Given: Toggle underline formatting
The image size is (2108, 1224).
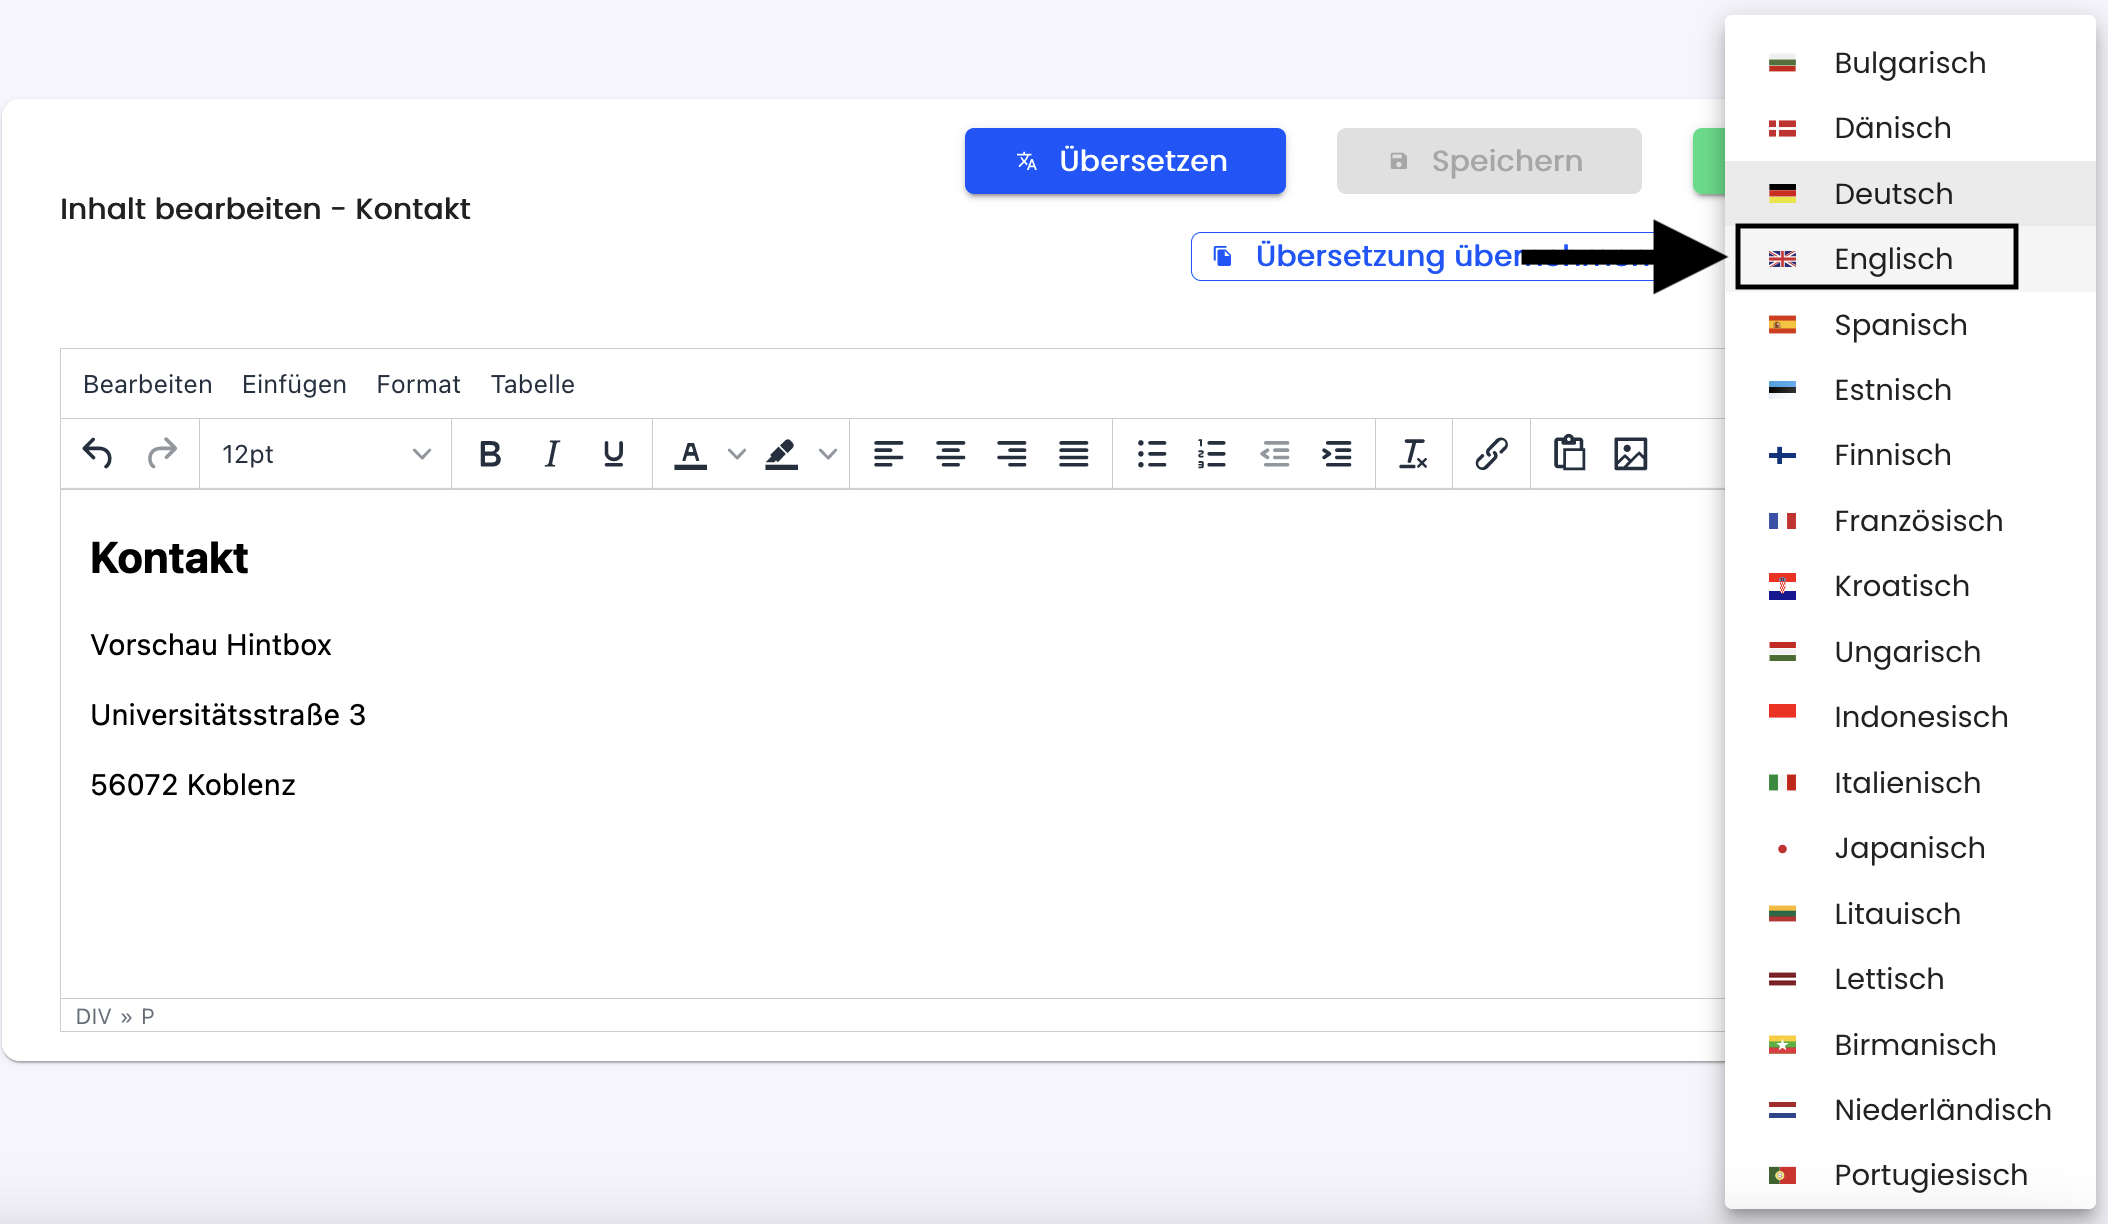Looking at the screenshot, I should tap(614, 454).
